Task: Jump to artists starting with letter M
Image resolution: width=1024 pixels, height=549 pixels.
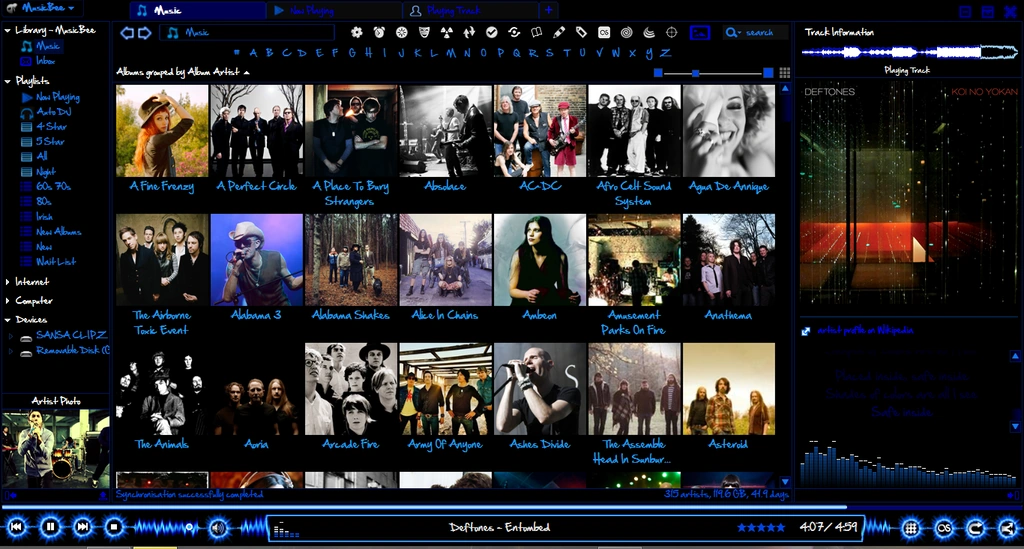Action: [x=450, y=53]
